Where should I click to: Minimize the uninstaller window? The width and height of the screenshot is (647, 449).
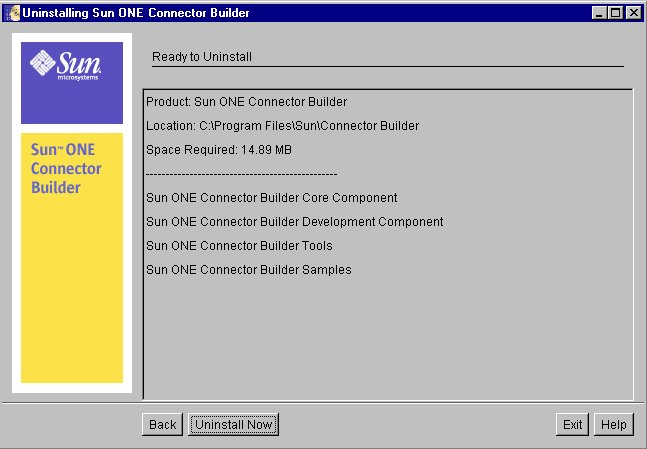point(599,13)
